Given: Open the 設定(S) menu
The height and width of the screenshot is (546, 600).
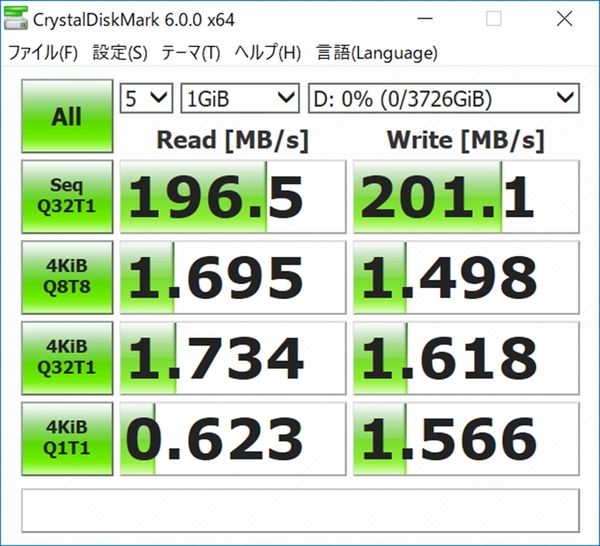Looking at the screenshot, I should [x=120, y=53].
